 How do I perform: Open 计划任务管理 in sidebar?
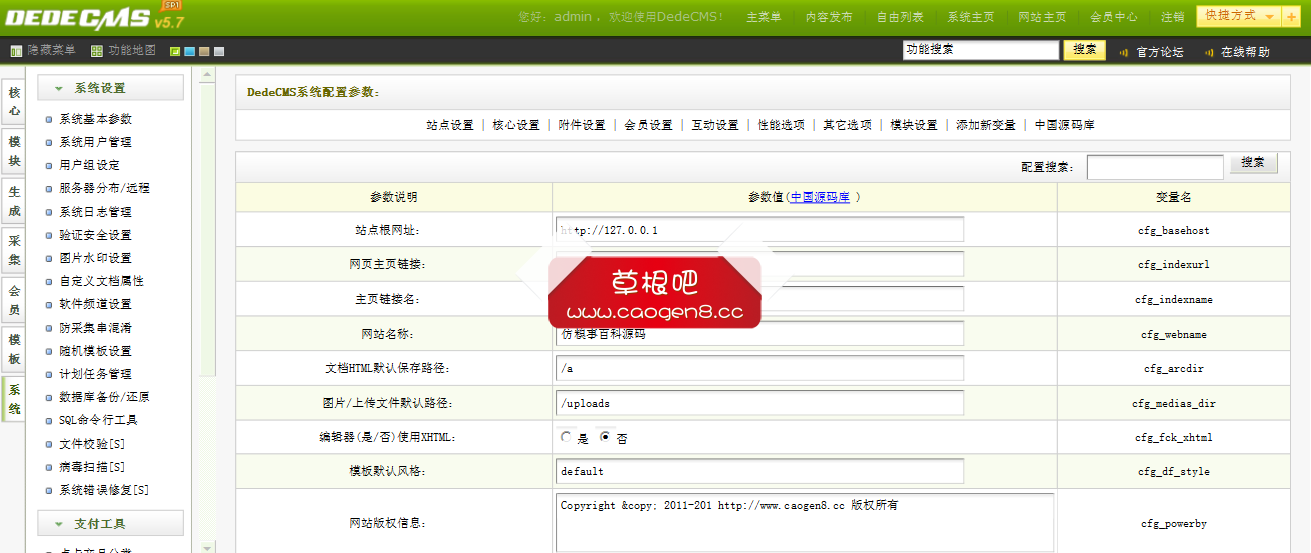pos(95,374)
